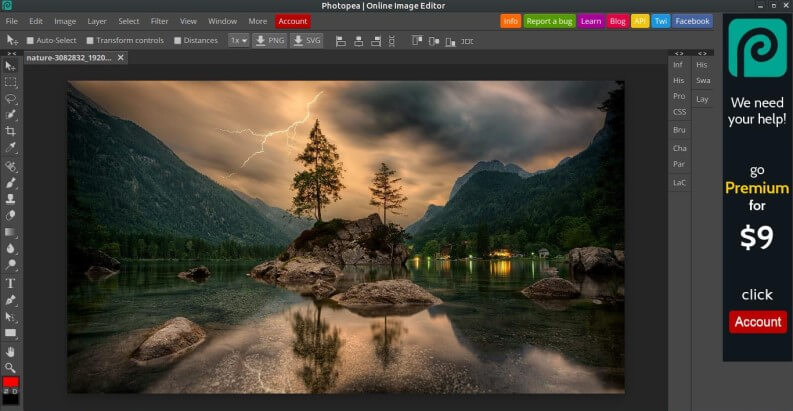
Task: Click the align top edges icon
Action: click(x=417, y=41)
